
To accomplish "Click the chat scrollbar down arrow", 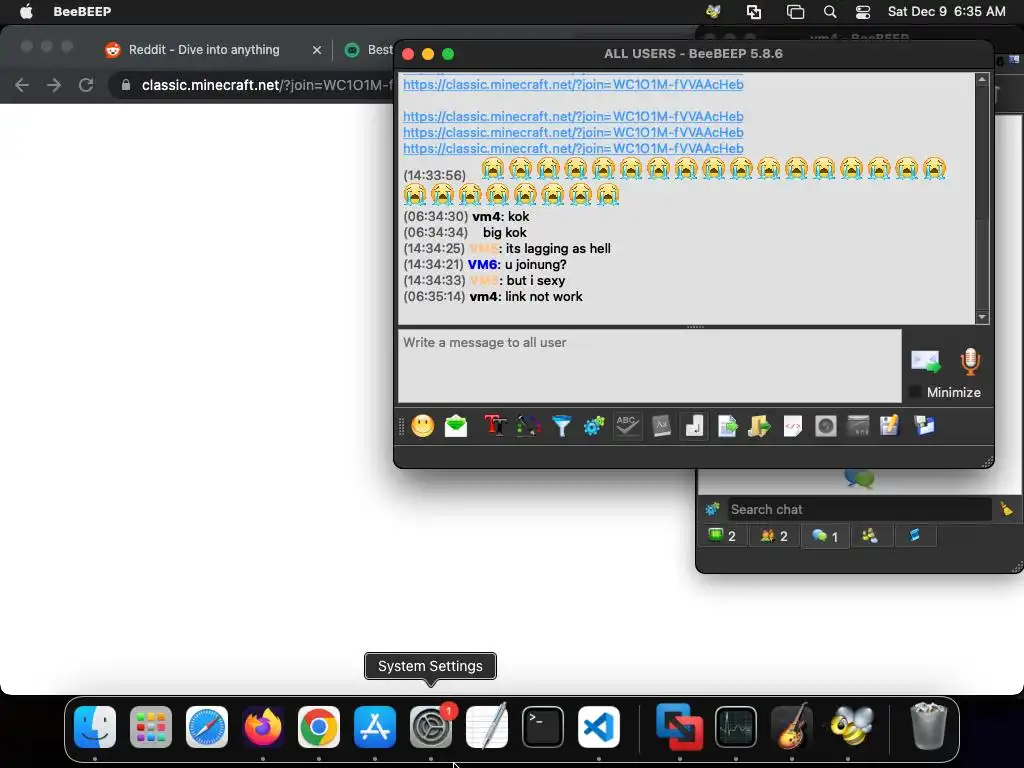I will [x=982, y=317].
